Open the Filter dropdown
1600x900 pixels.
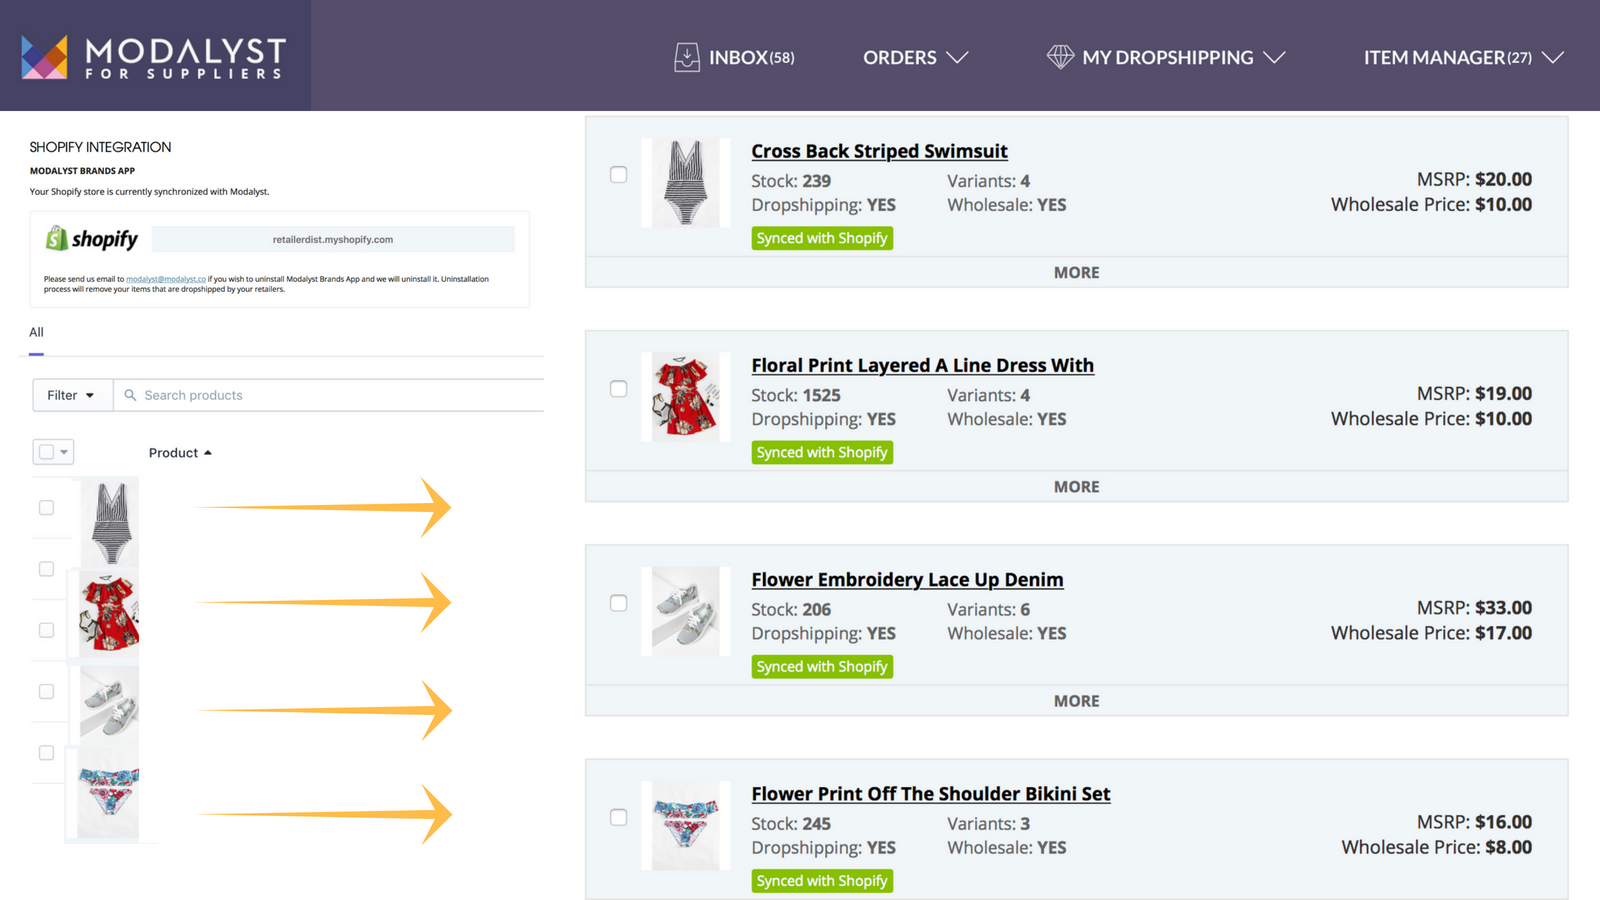tap(71, 395)
